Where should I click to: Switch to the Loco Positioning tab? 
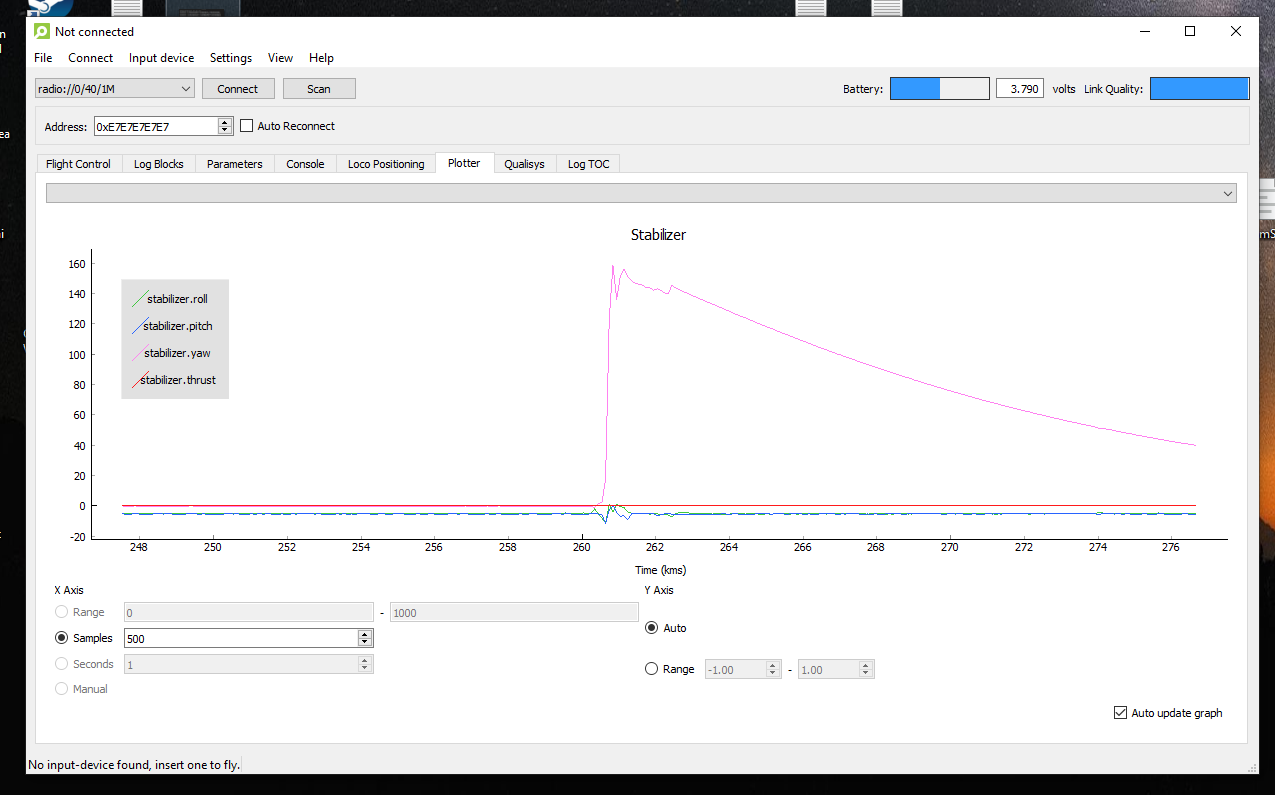(386, 164)
